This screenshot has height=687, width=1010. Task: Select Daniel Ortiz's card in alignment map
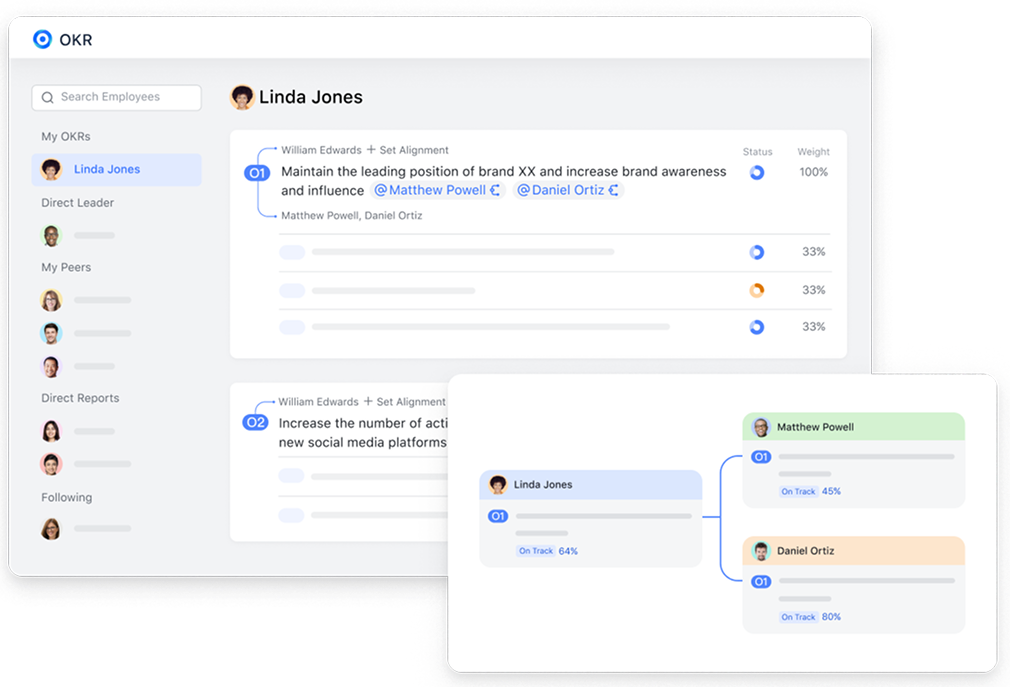click(853, 551)
